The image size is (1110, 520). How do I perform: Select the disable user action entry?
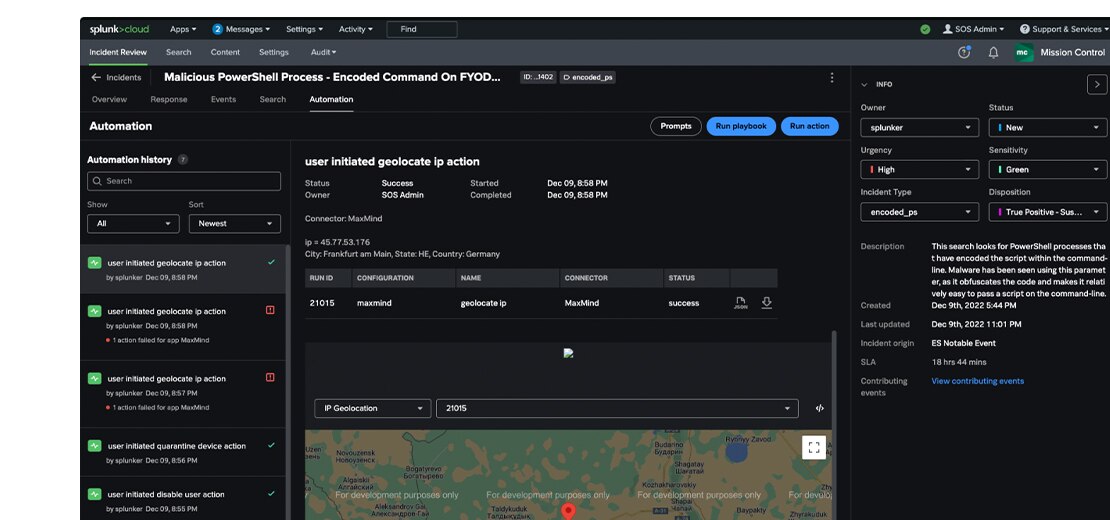click(x=183, y=499)
